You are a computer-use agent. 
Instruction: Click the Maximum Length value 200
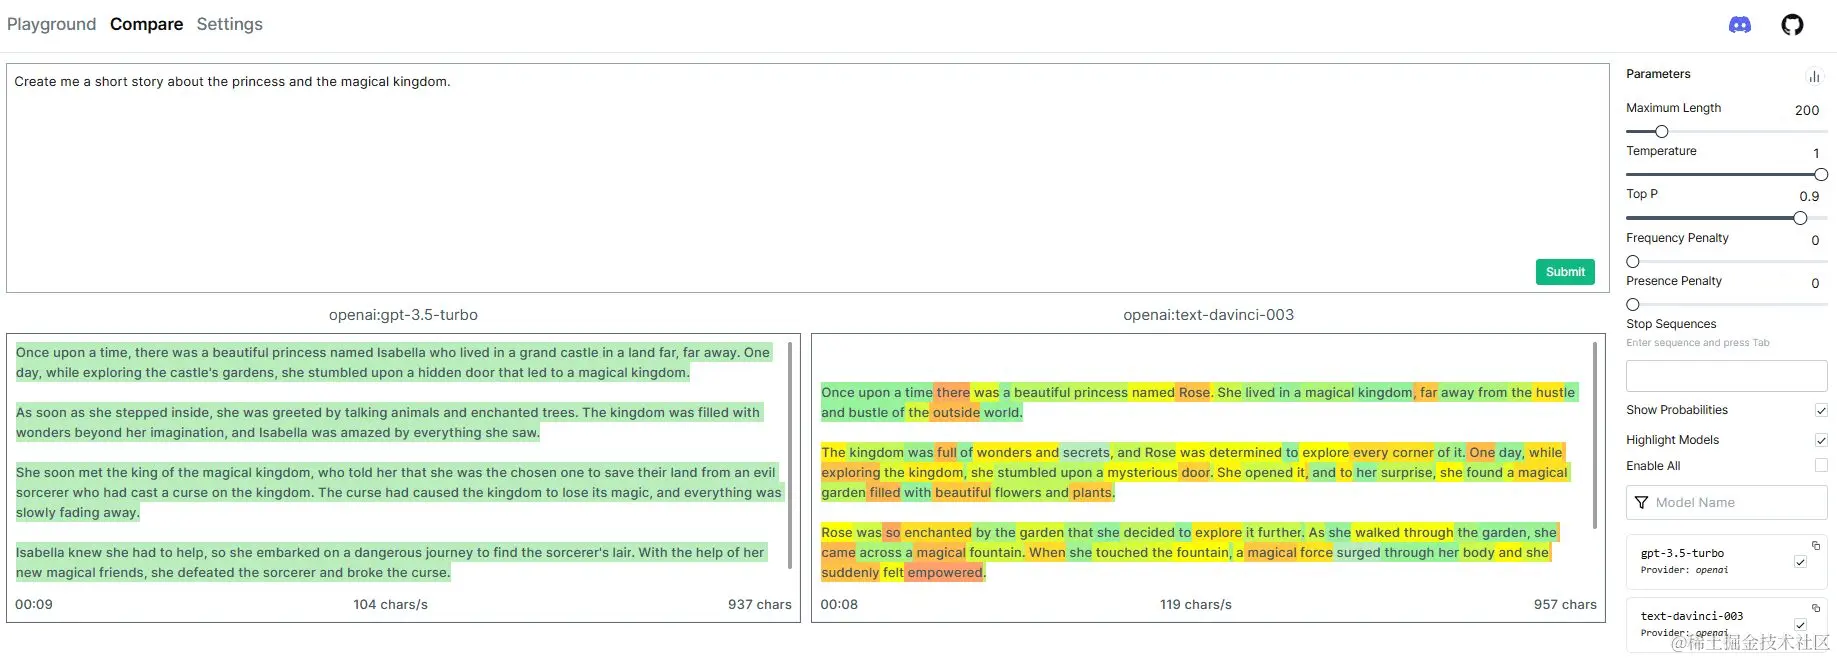pyautogui.click(x=1807, y=111)
